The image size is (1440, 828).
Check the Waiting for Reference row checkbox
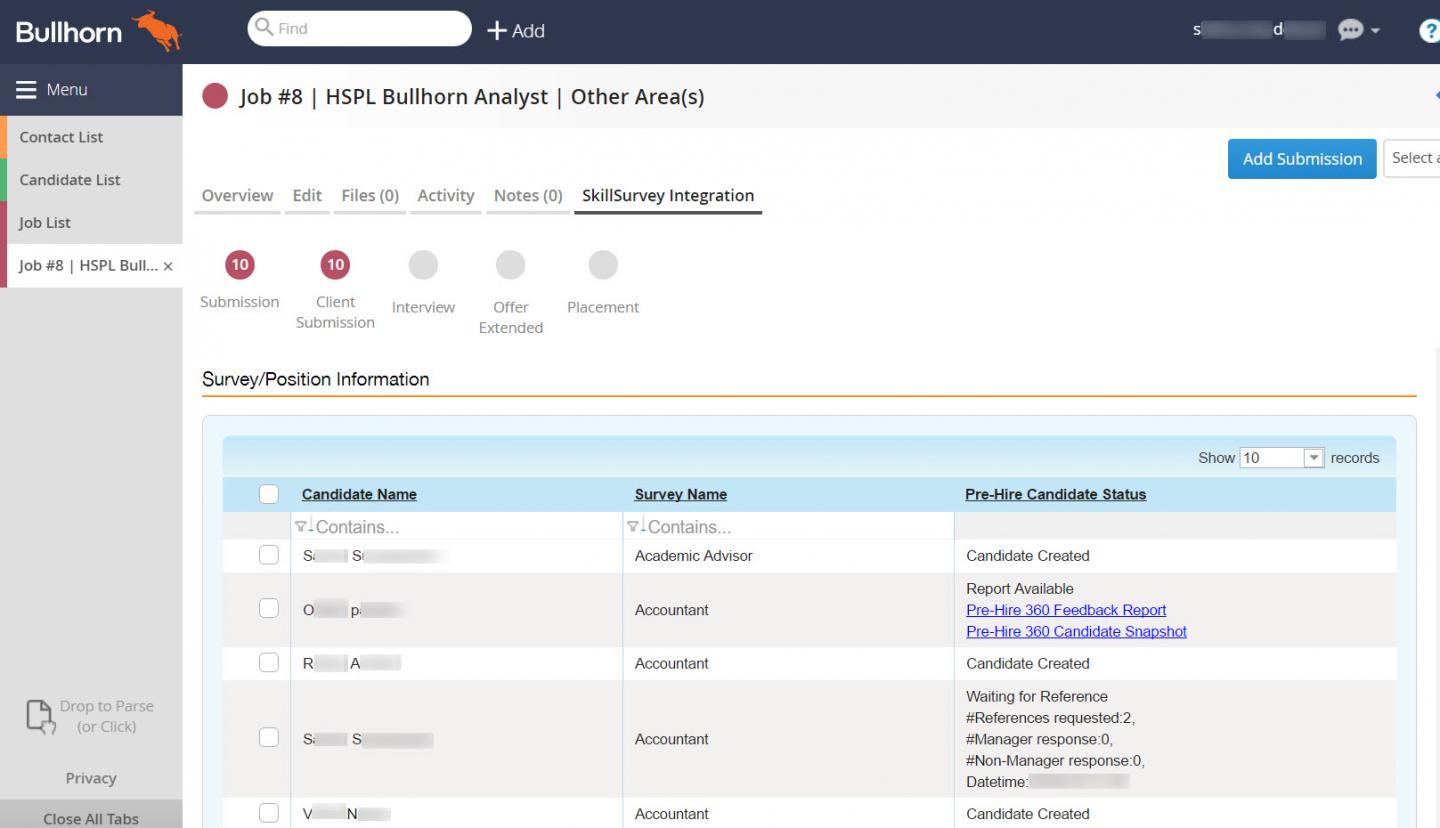point(268,738)
